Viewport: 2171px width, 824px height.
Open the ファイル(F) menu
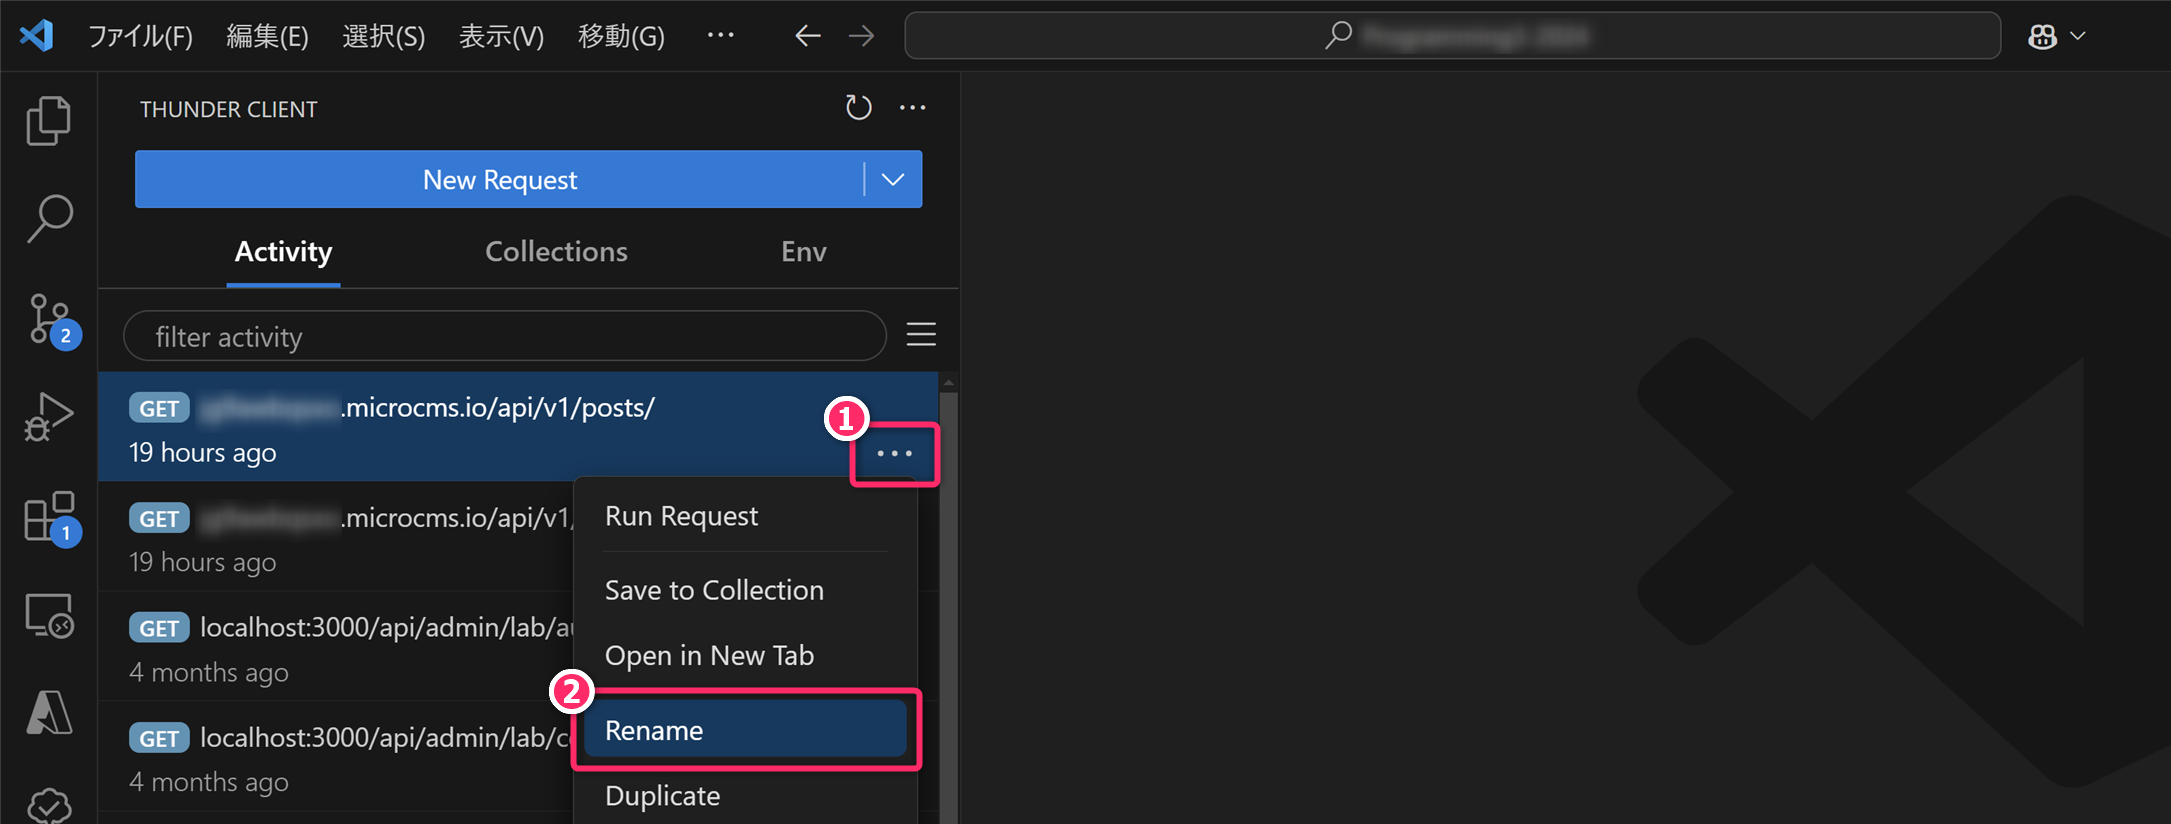[140, 37]
